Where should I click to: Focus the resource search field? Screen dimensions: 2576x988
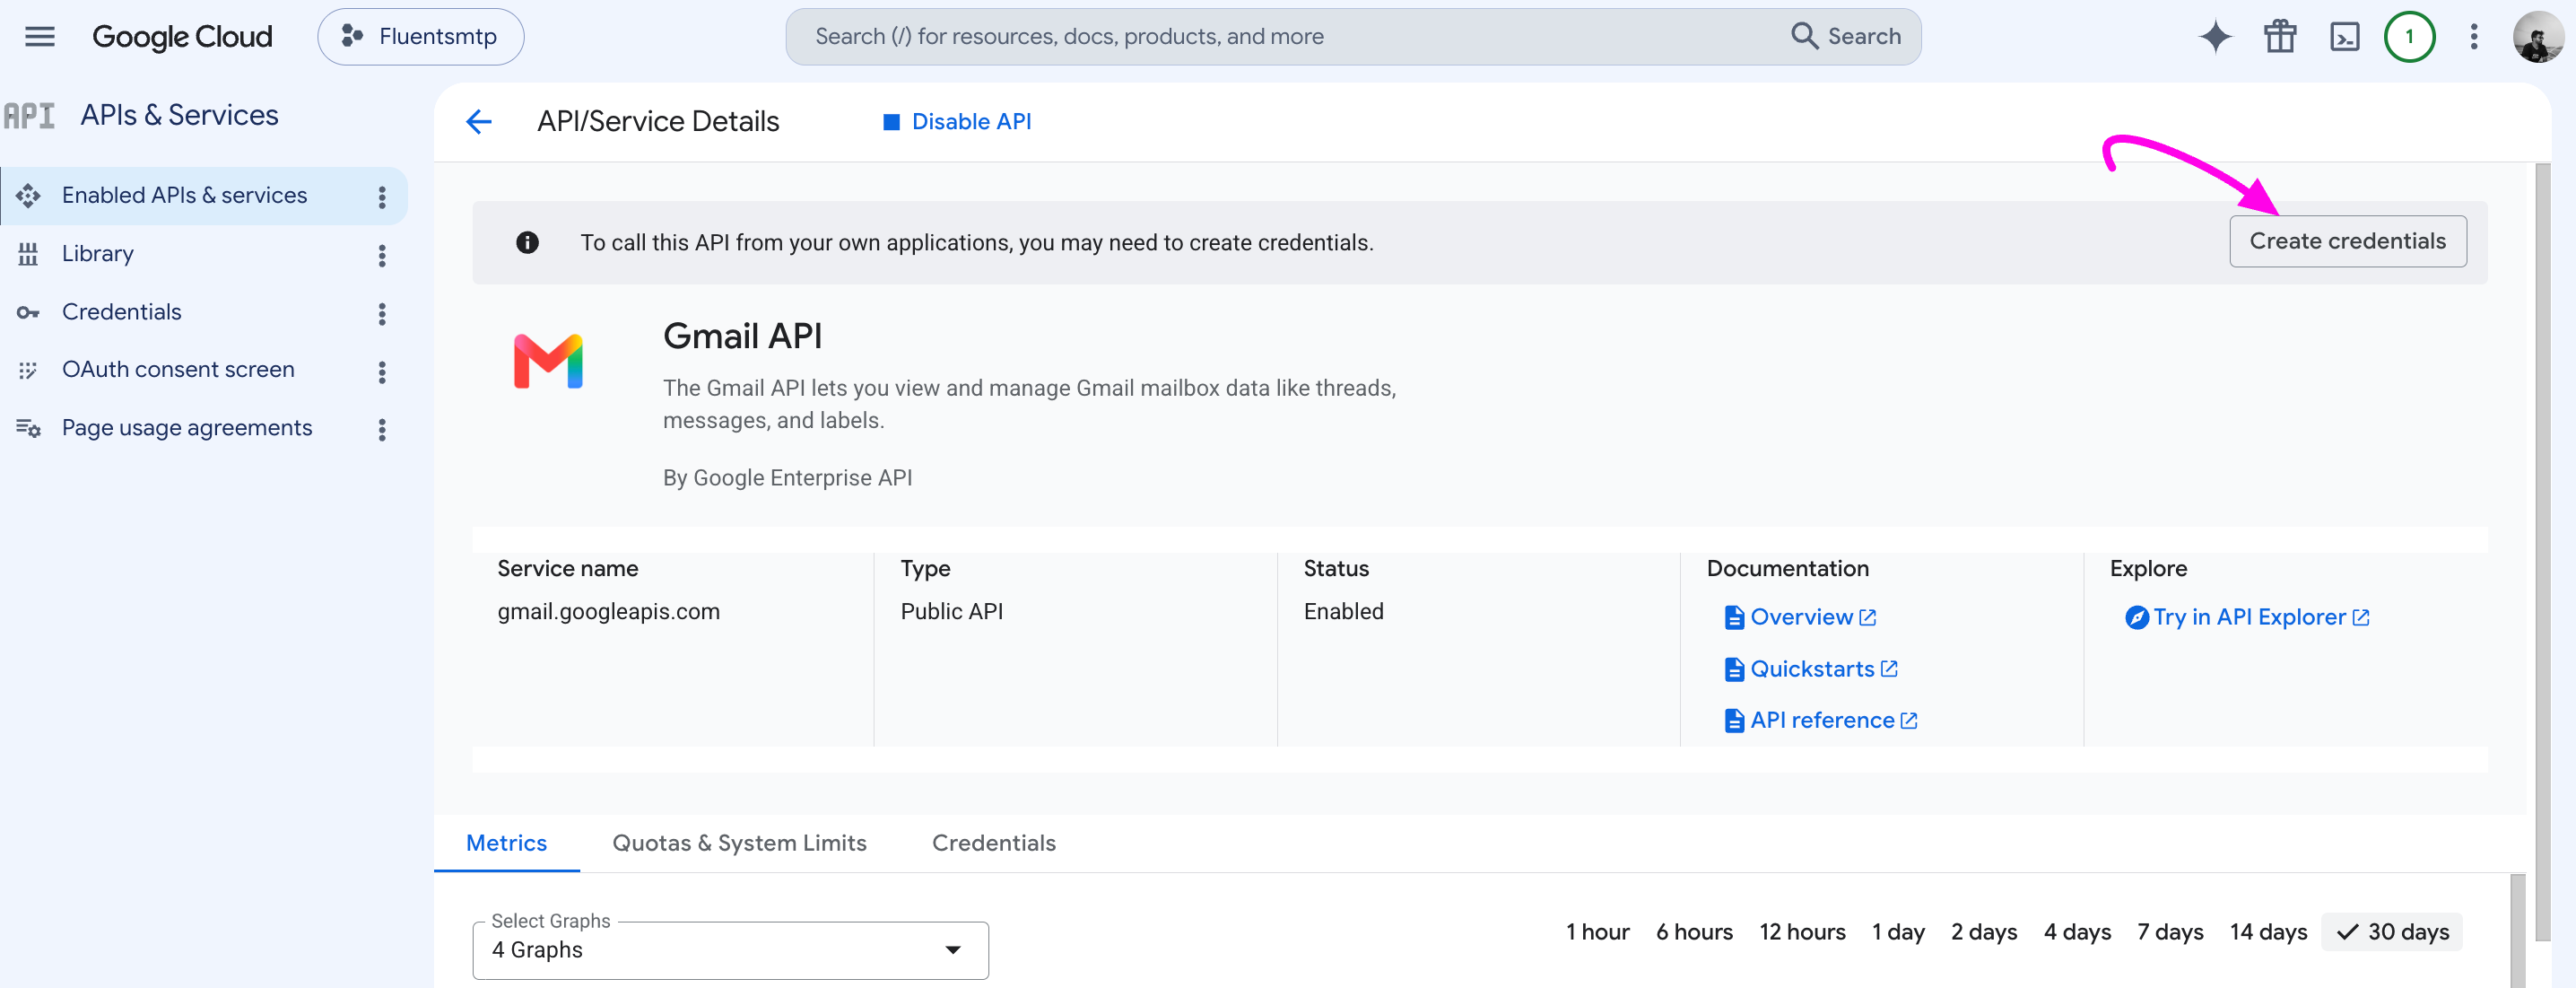[1290, 37]
